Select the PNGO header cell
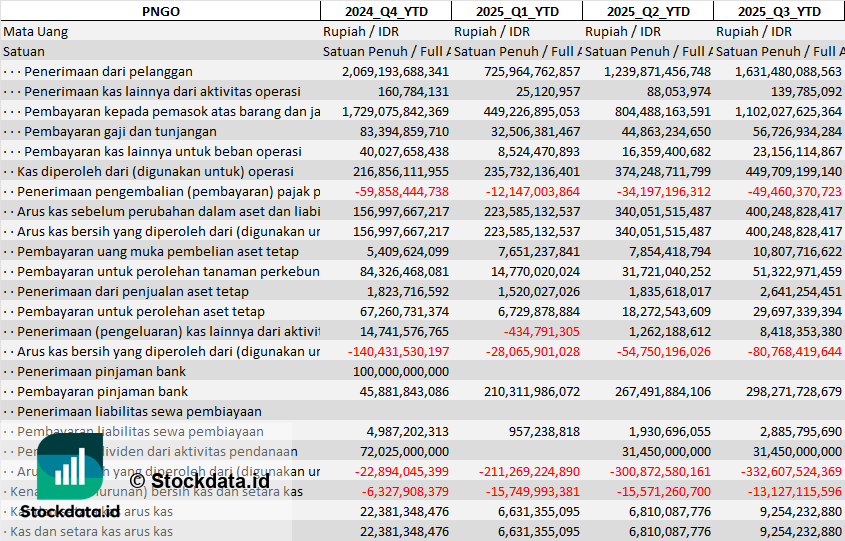845x541 pixels. [160, 11]
